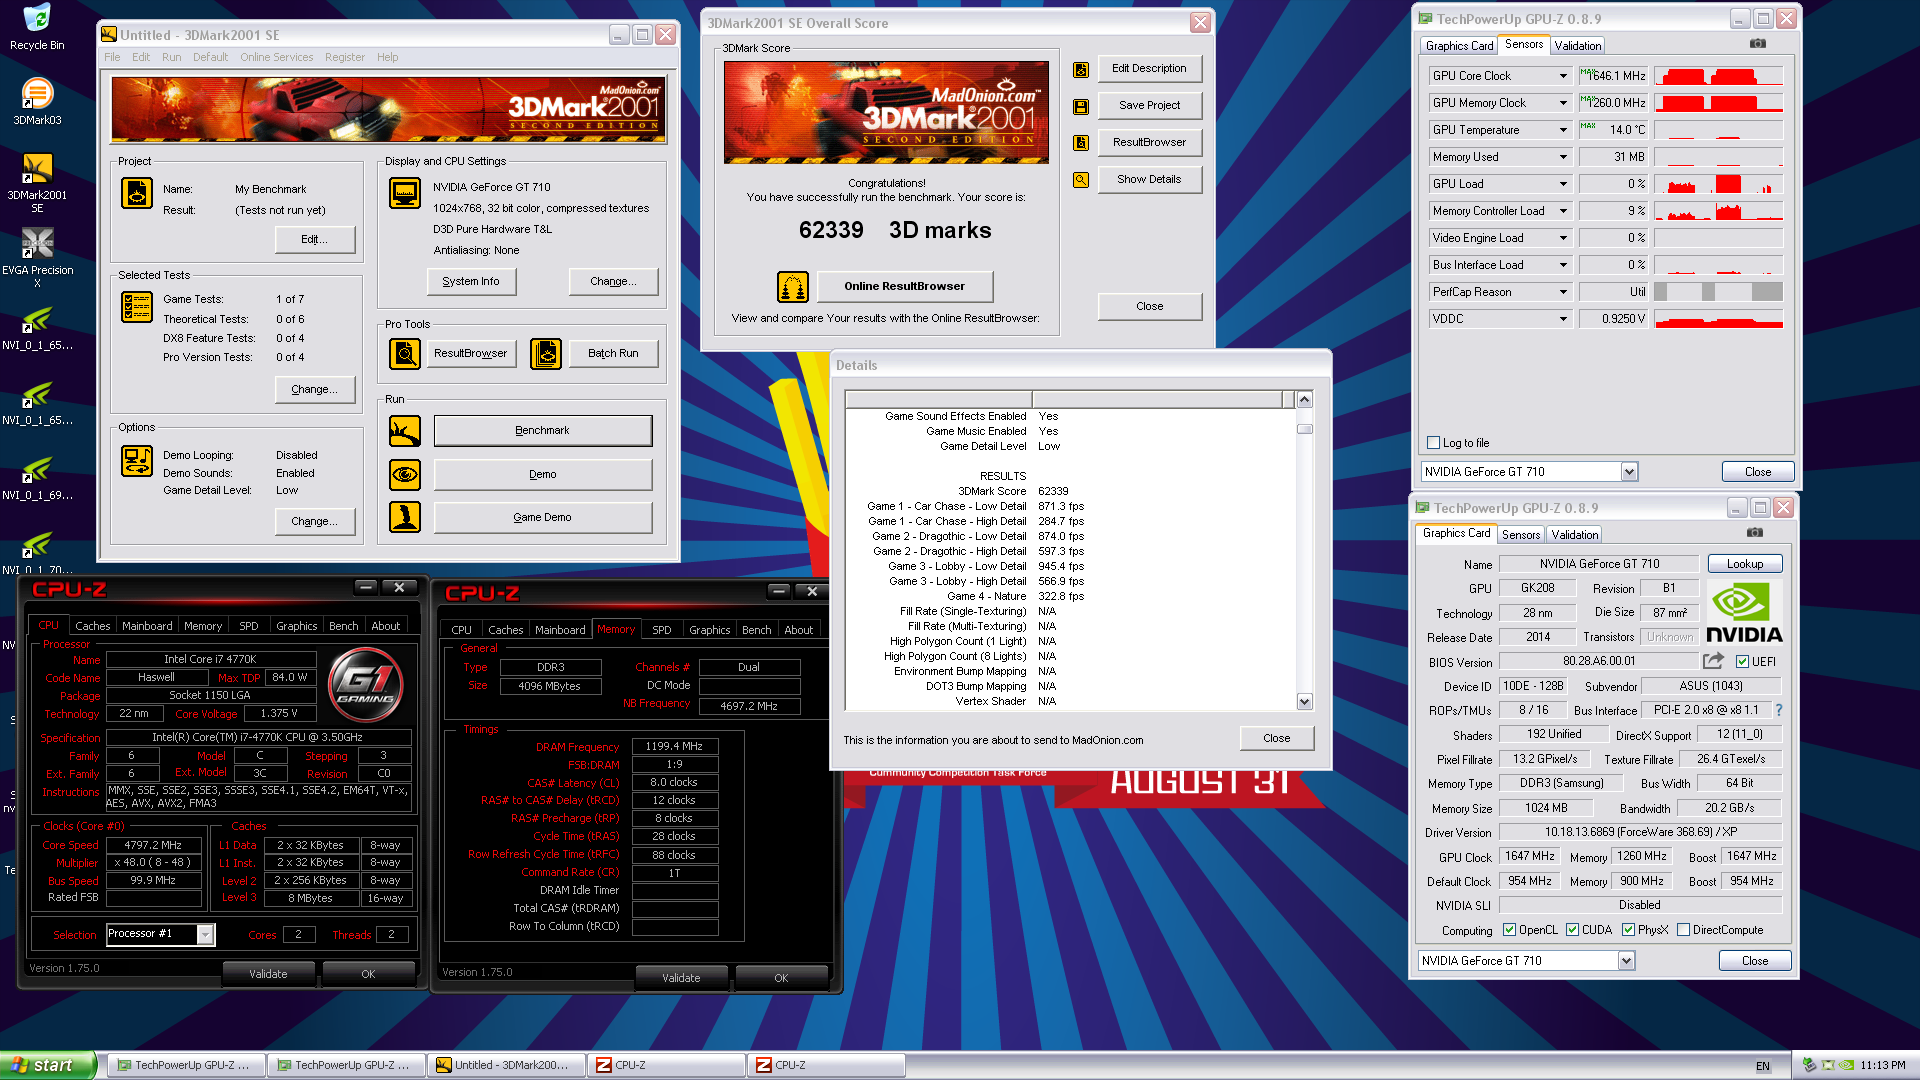
Task: Expand the GPU Temperature sensor dropdown
Action: click(x=1563, y=130)
